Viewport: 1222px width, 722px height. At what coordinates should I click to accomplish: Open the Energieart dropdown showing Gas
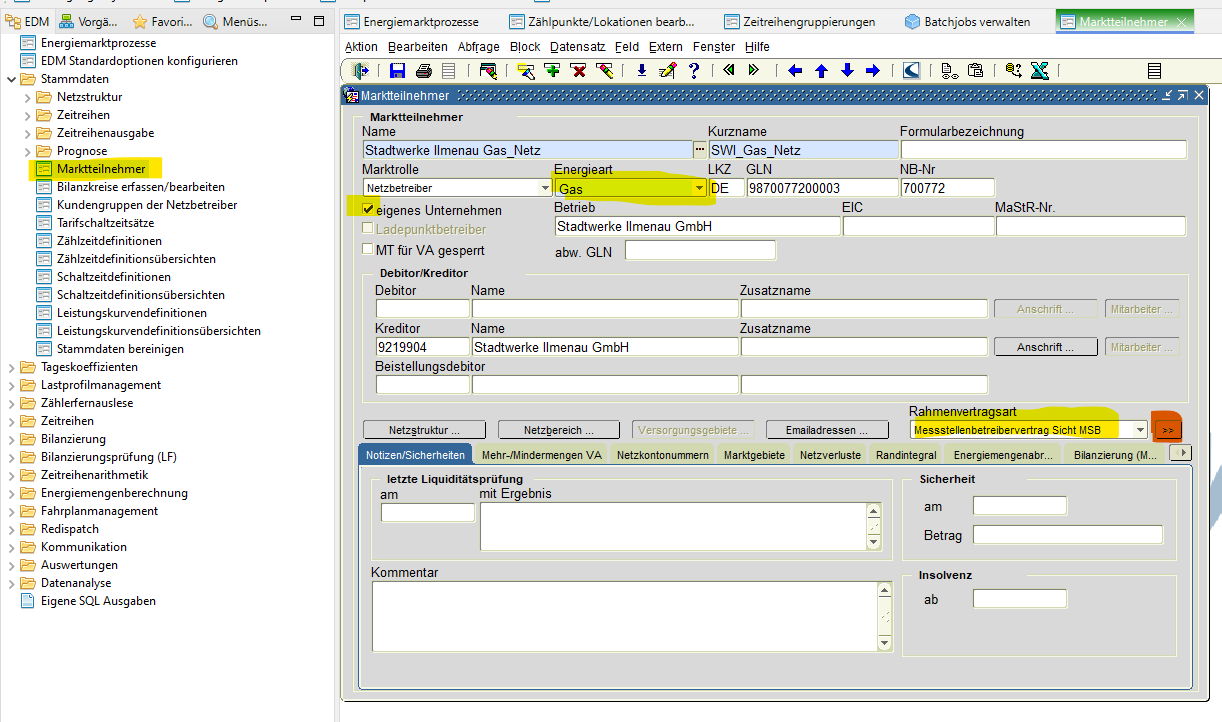tap(698, 188)
